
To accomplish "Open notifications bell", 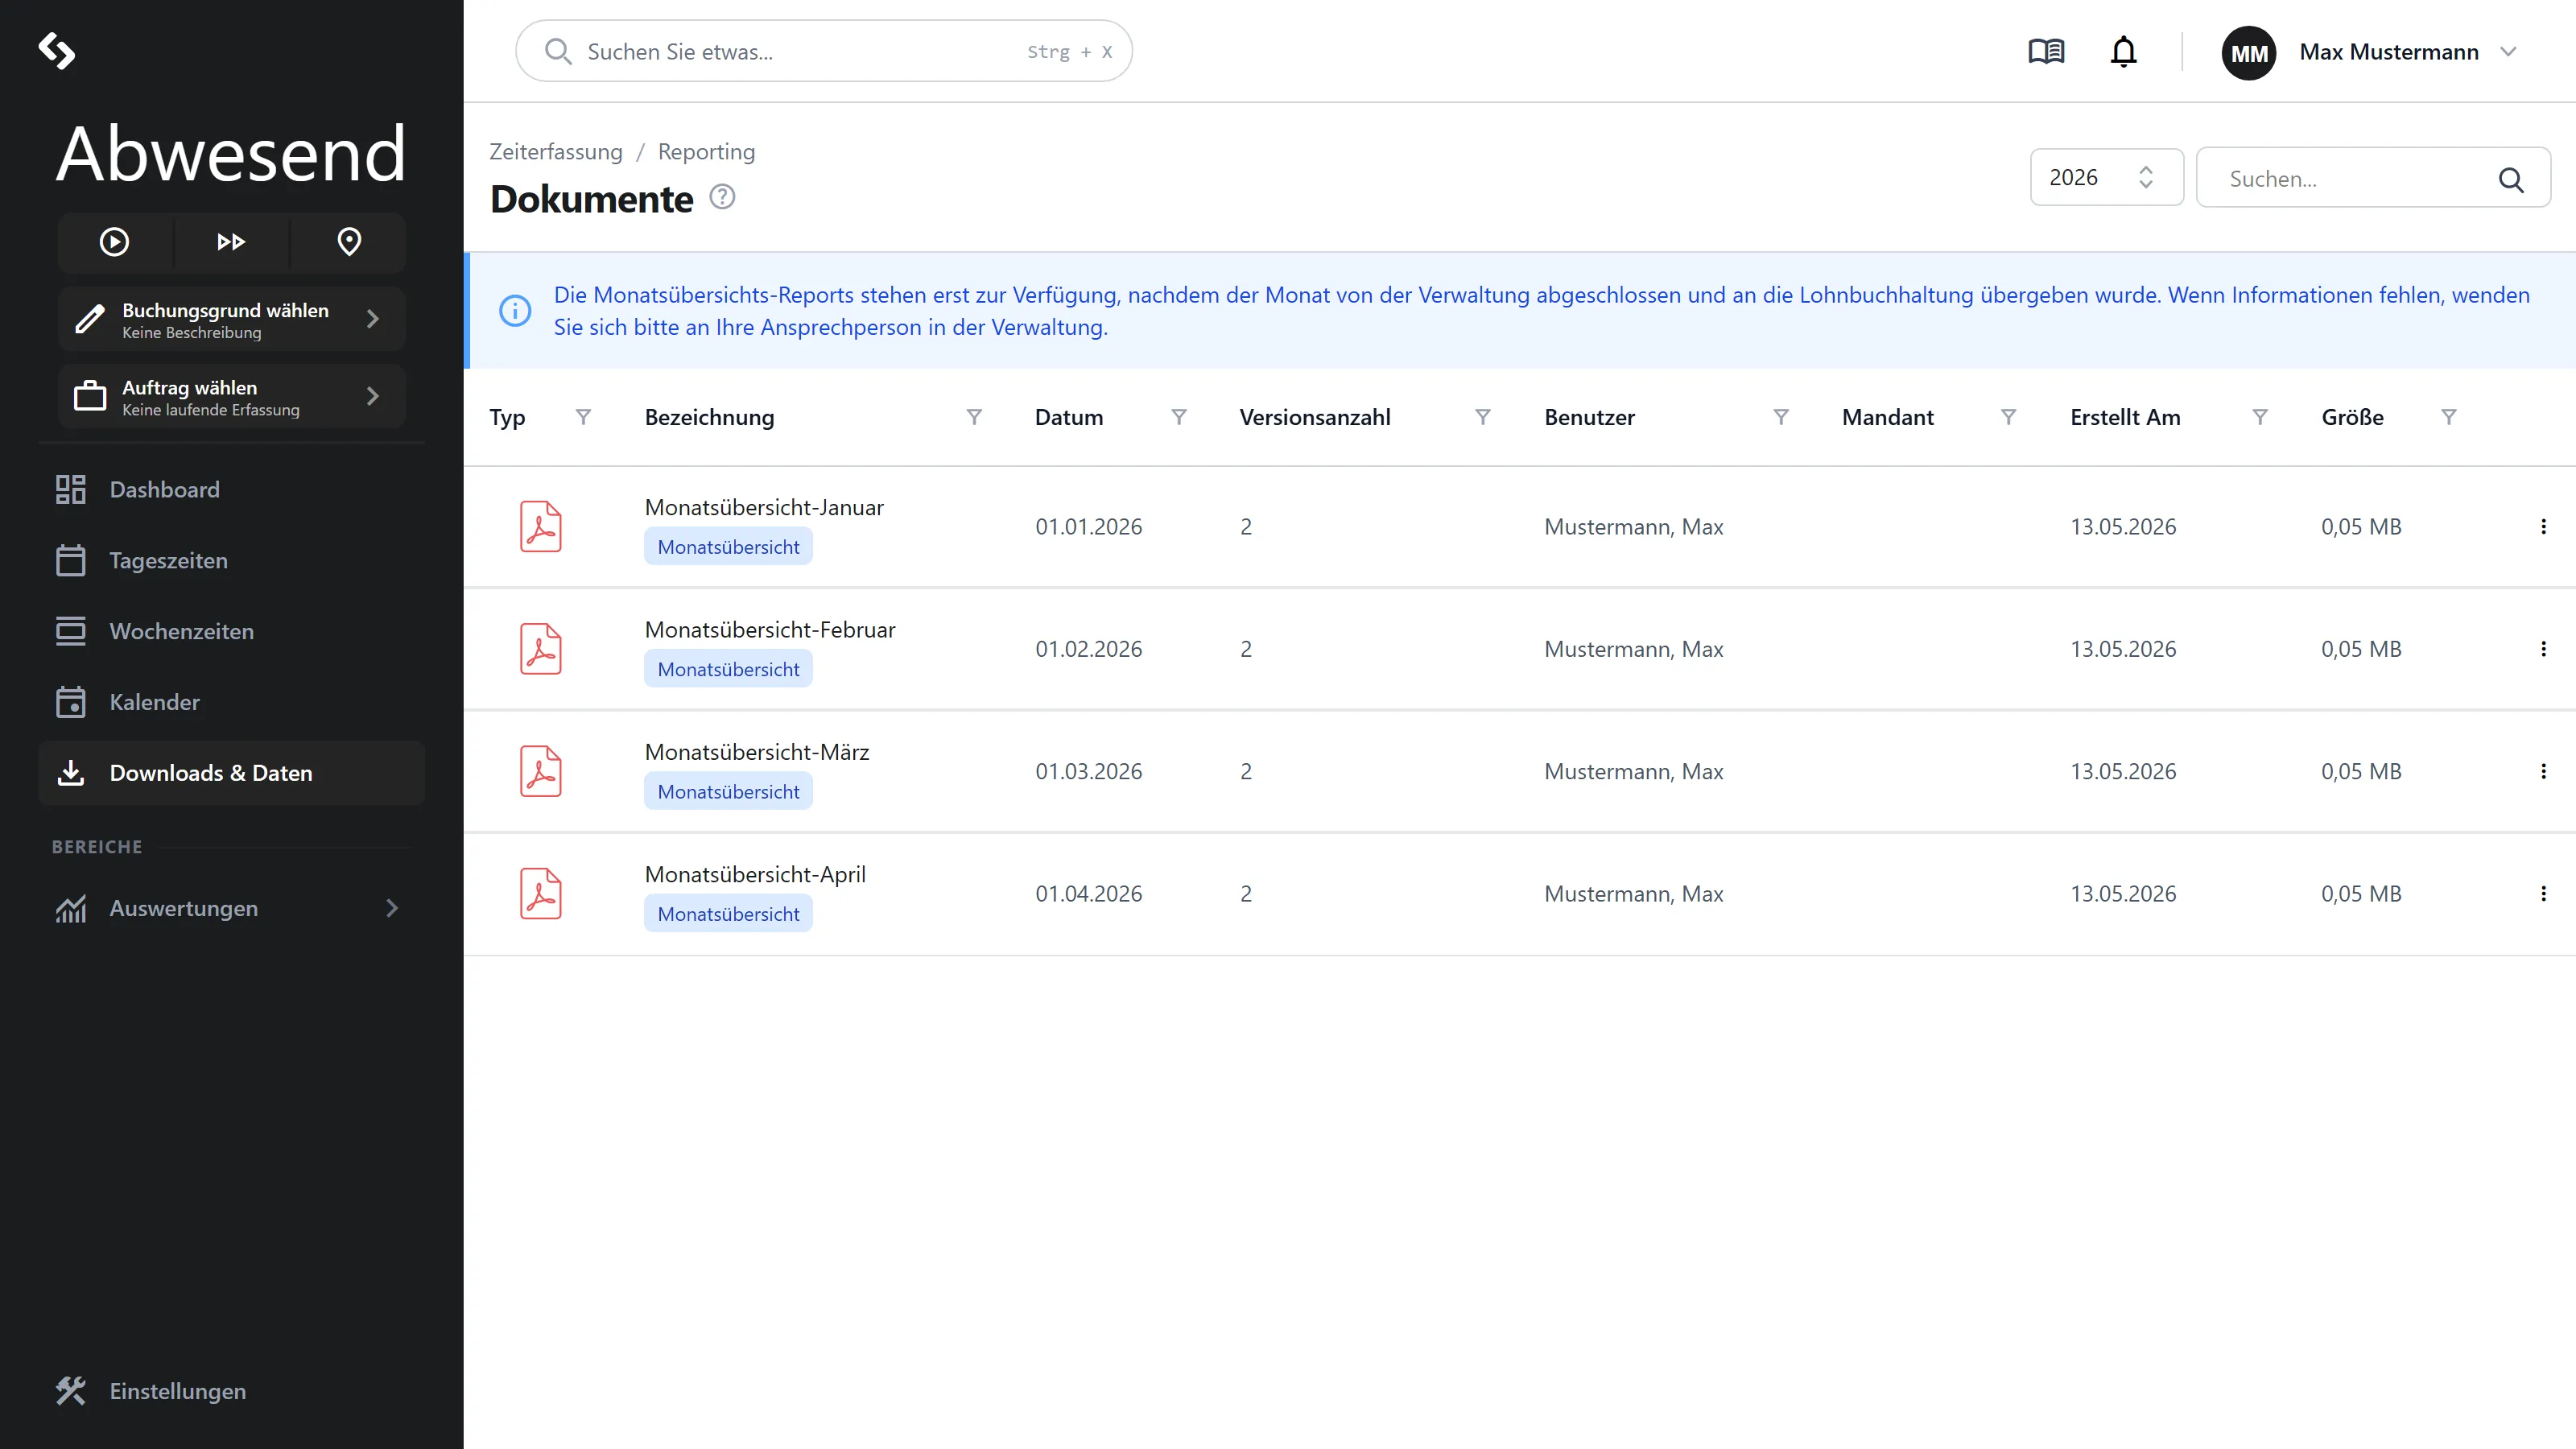I will tap(2123, 51).
